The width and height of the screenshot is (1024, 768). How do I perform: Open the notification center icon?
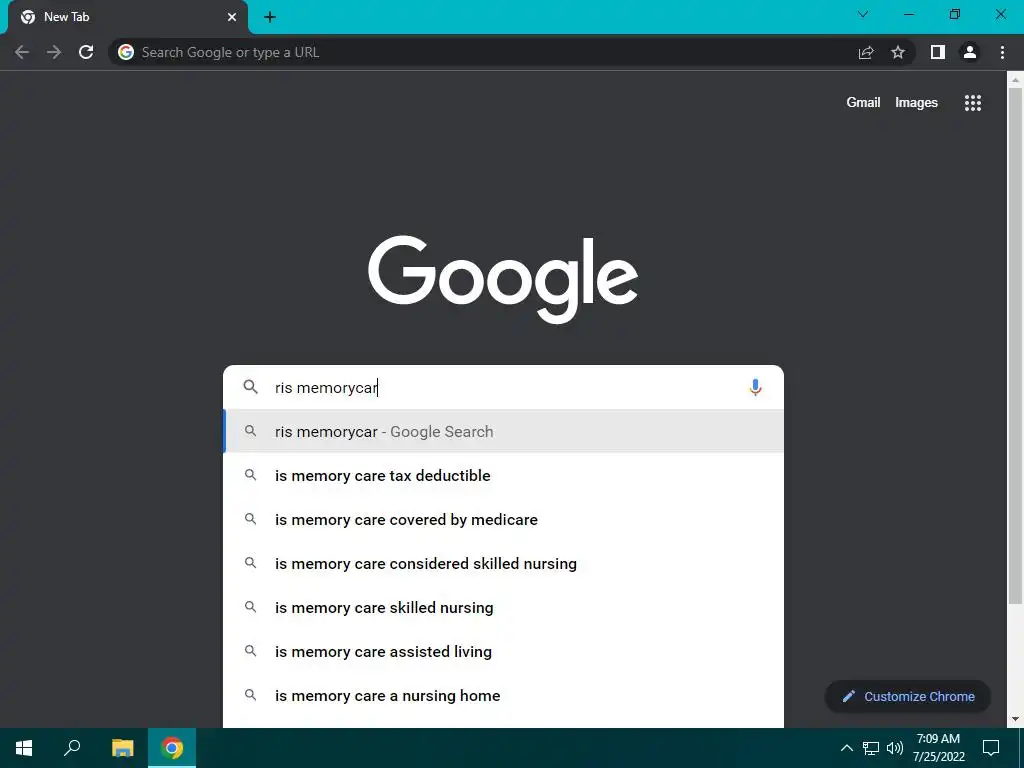991,748
